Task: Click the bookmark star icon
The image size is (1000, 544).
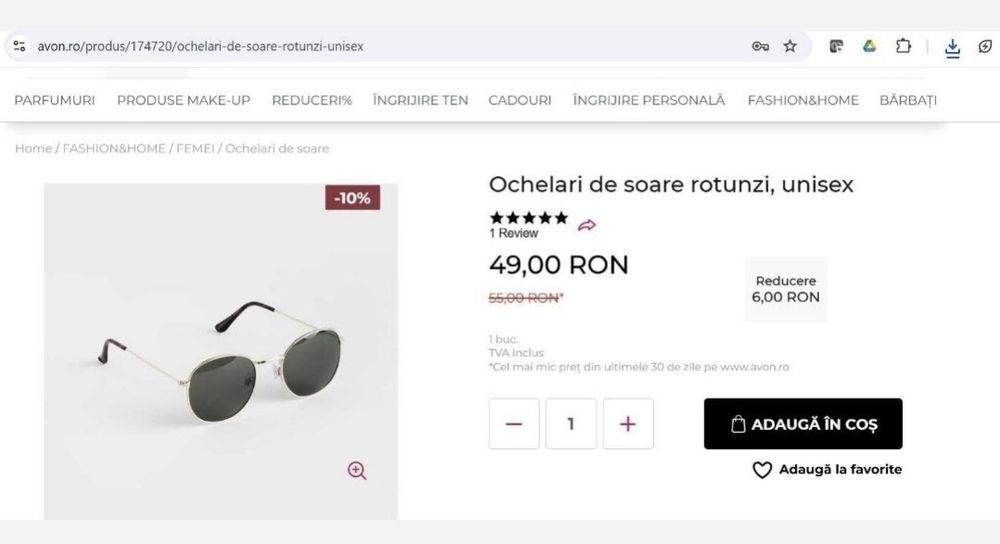Action: 790,46
